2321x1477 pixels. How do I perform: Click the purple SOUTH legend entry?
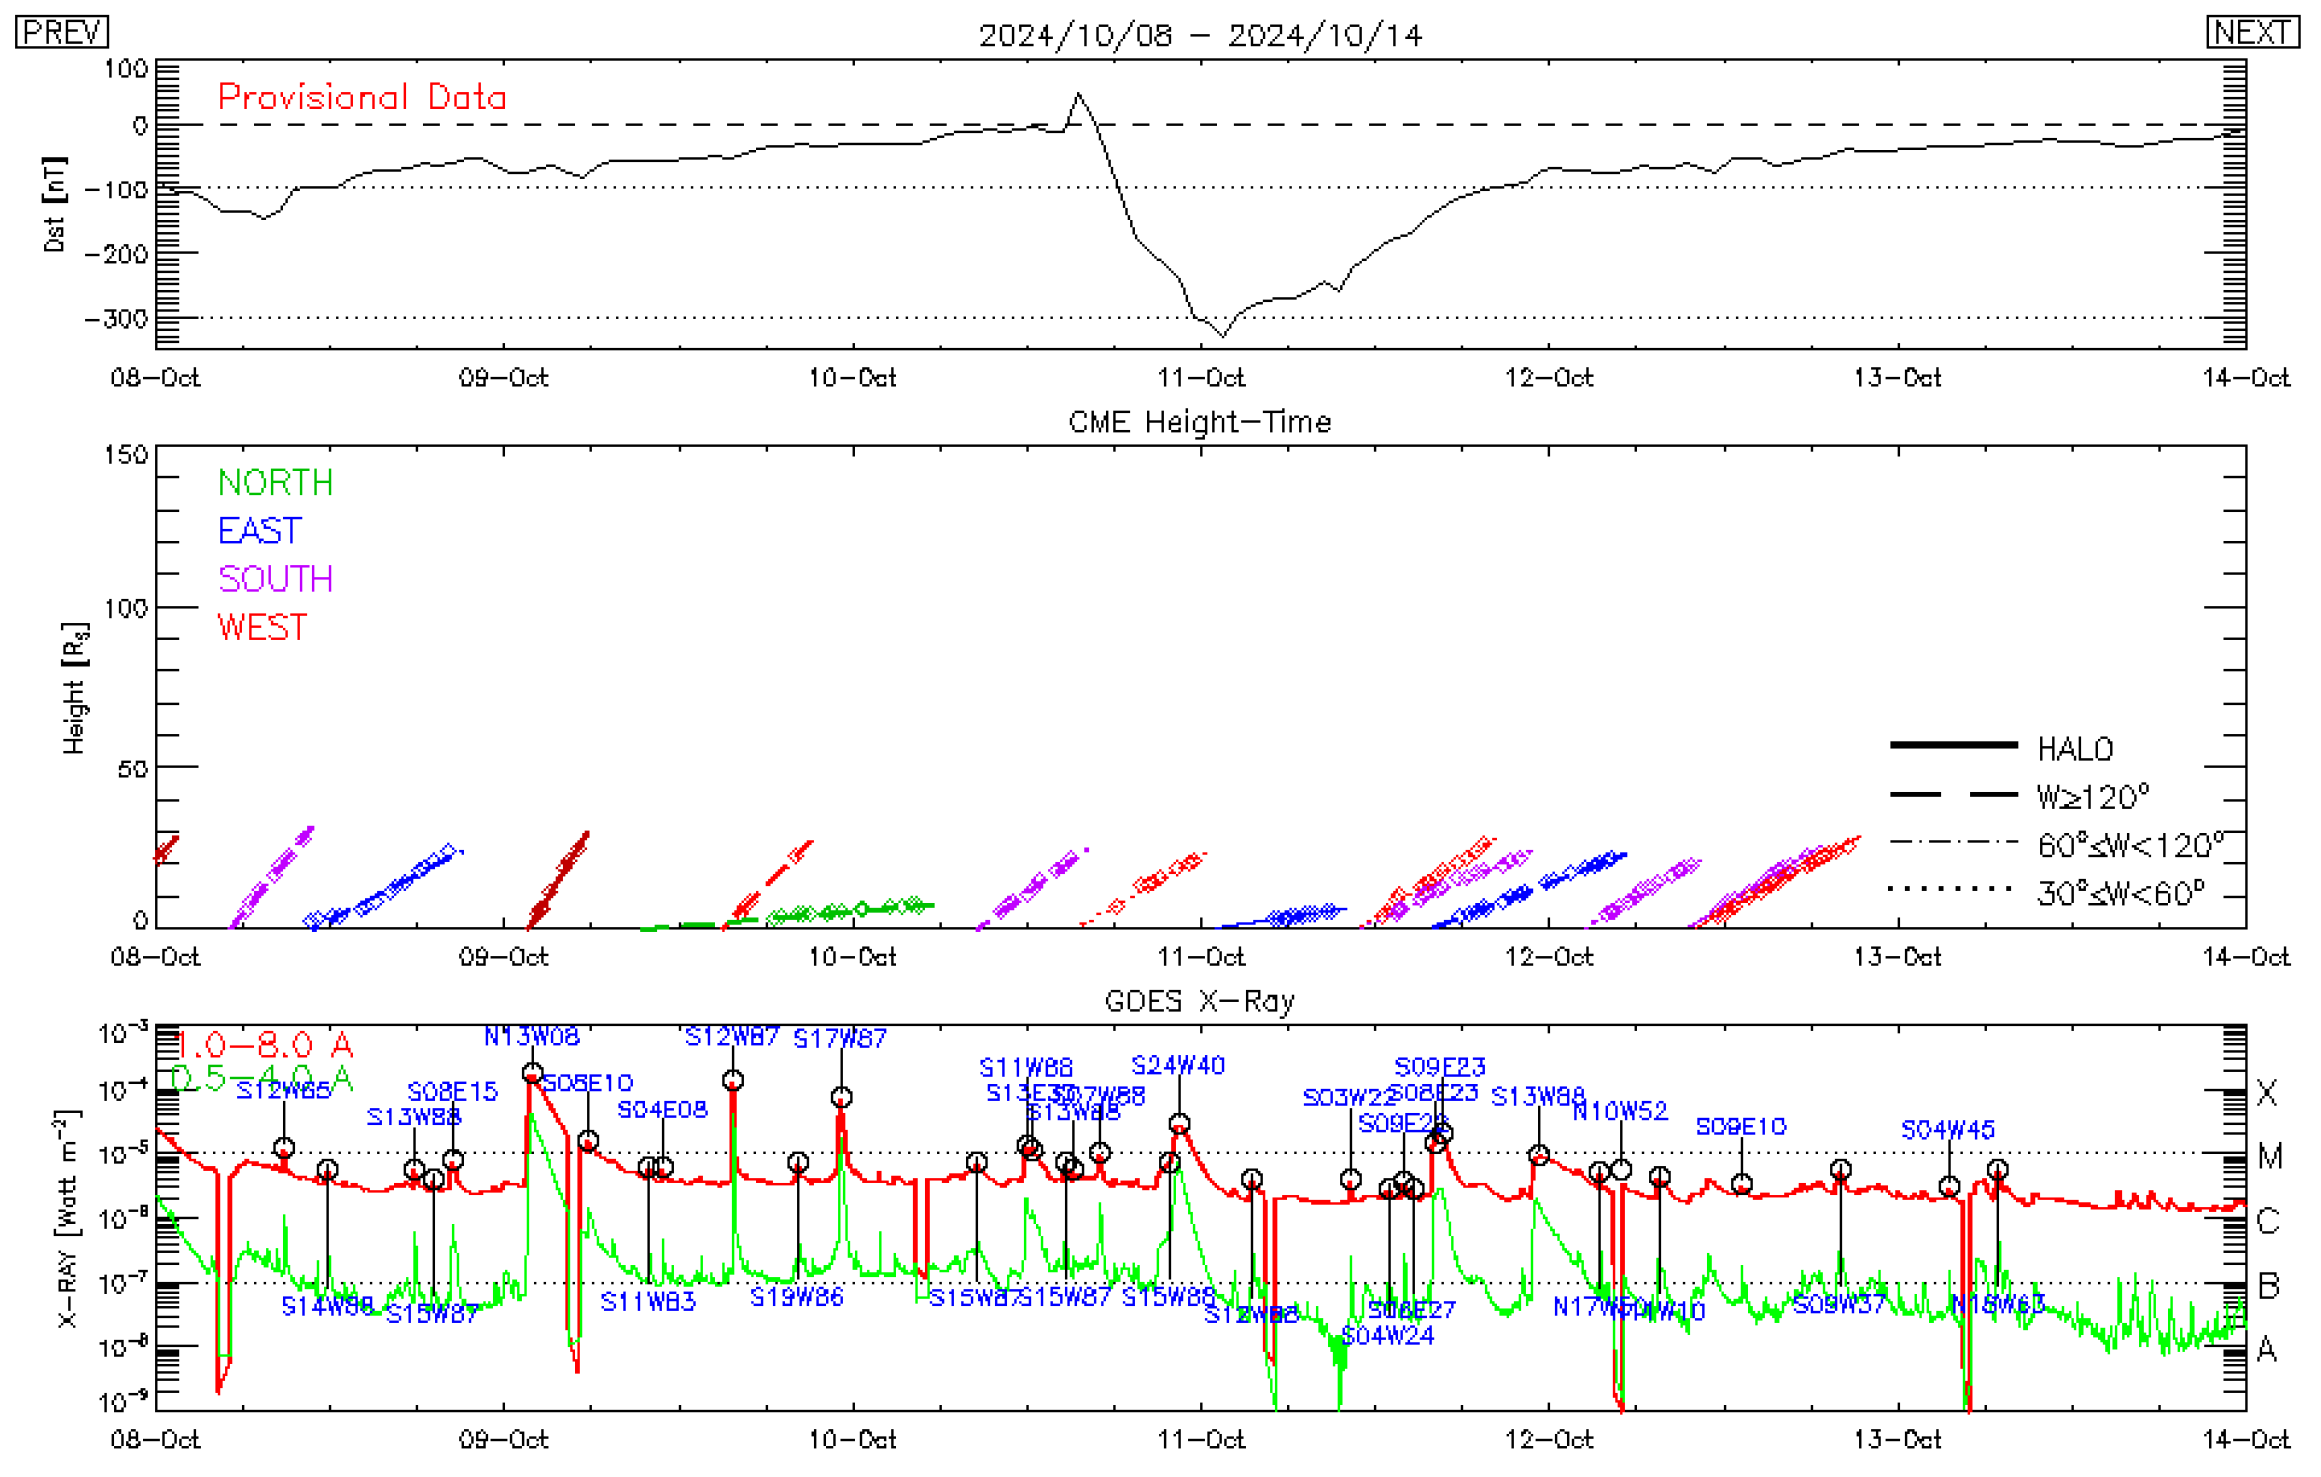pos(275,579)
